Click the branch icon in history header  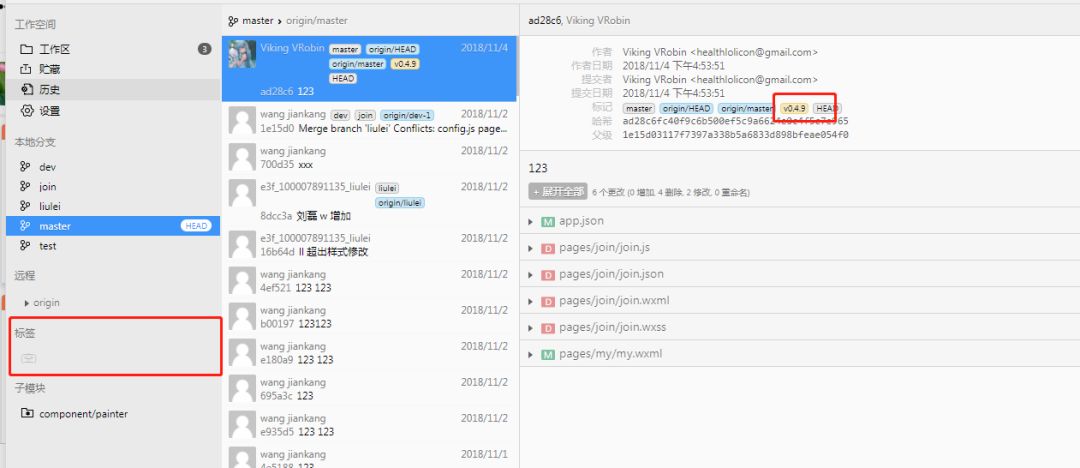coord(233,21)
